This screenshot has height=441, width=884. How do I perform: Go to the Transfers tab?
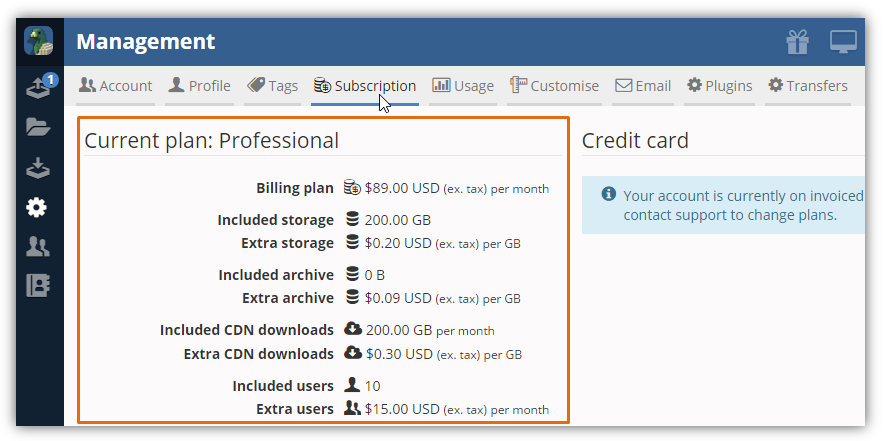[807, 86]
